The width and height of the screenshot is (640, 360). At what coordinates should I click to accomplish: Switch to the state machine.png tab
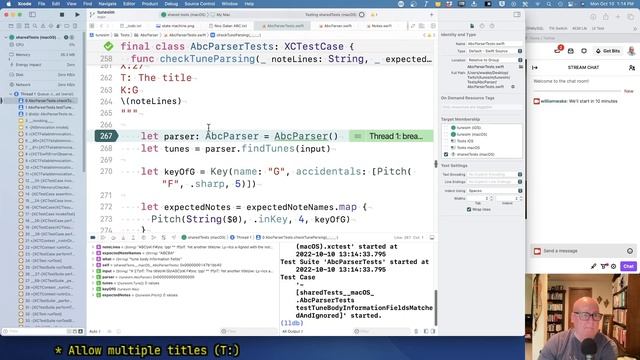point(176,26)
